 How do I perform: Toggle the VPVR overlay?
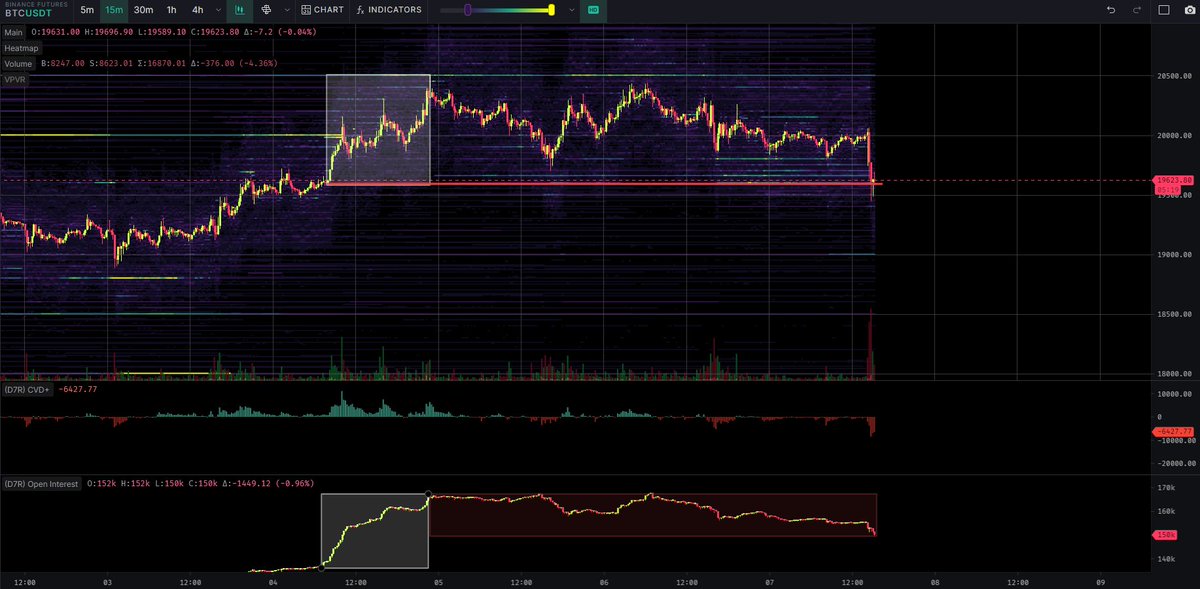pos(15,79)
